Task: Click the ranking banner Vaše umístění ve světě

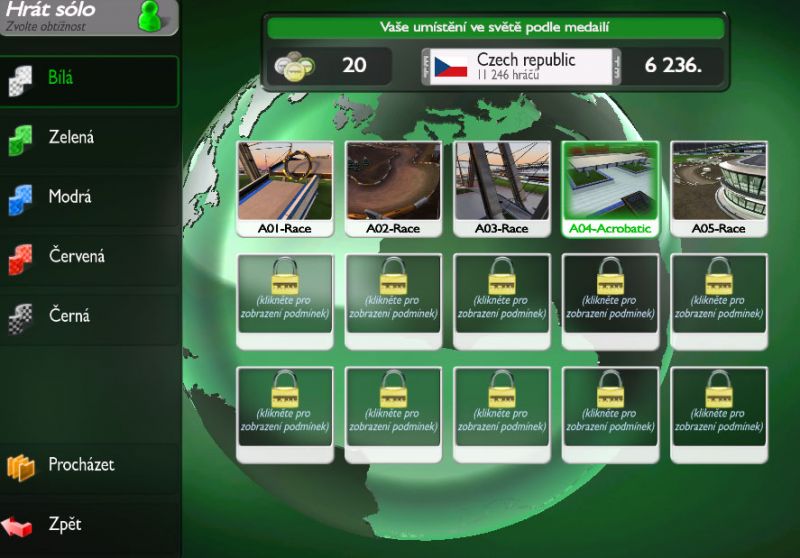Action: pos(495,28)
